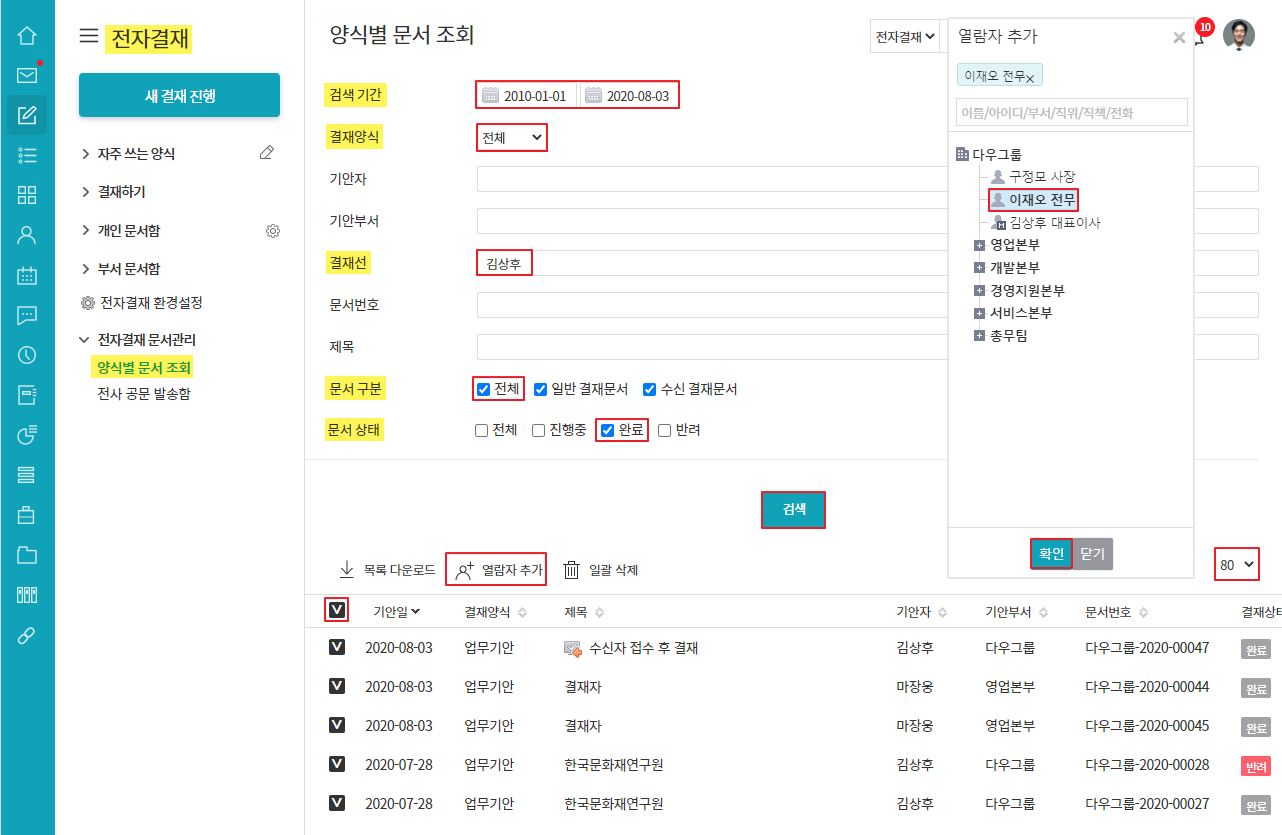Click the 확인 button in 열람자 추가 popup
The width and height of the screenshot is (1282, 835).
pyautogui.click(x=1051, y=553)
